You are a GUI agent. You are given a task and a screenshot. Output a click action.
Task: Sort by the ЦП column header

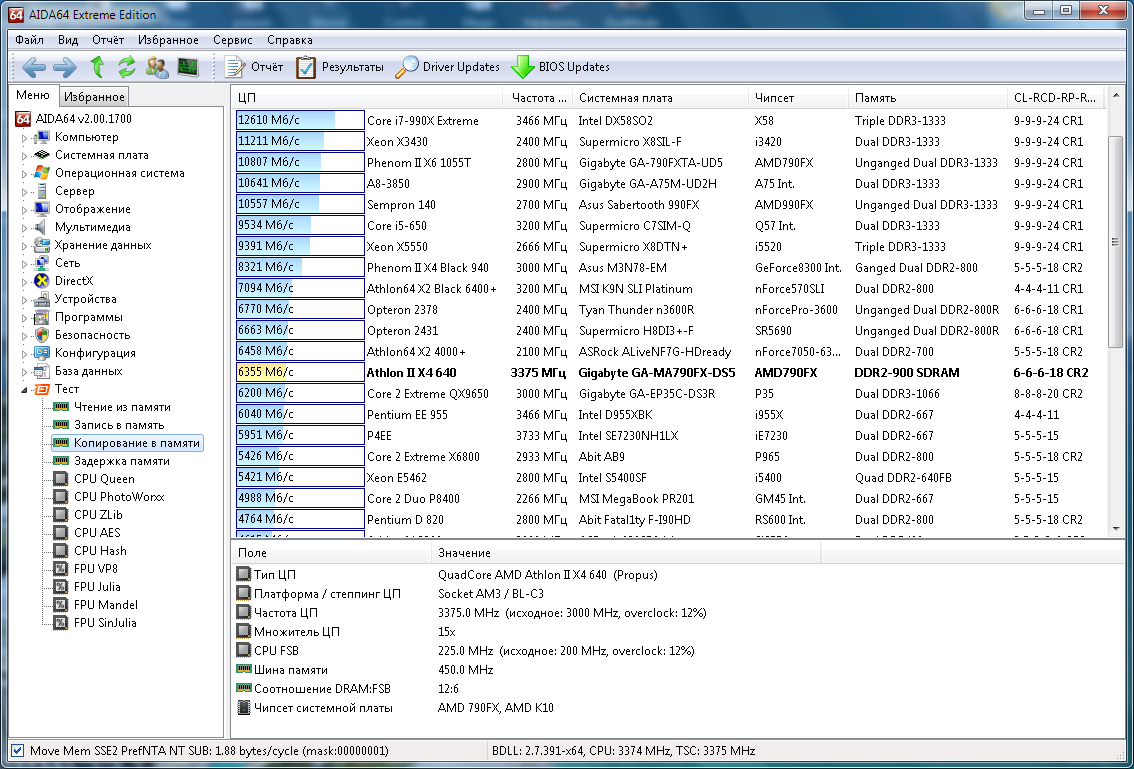[x=367, y=98]
